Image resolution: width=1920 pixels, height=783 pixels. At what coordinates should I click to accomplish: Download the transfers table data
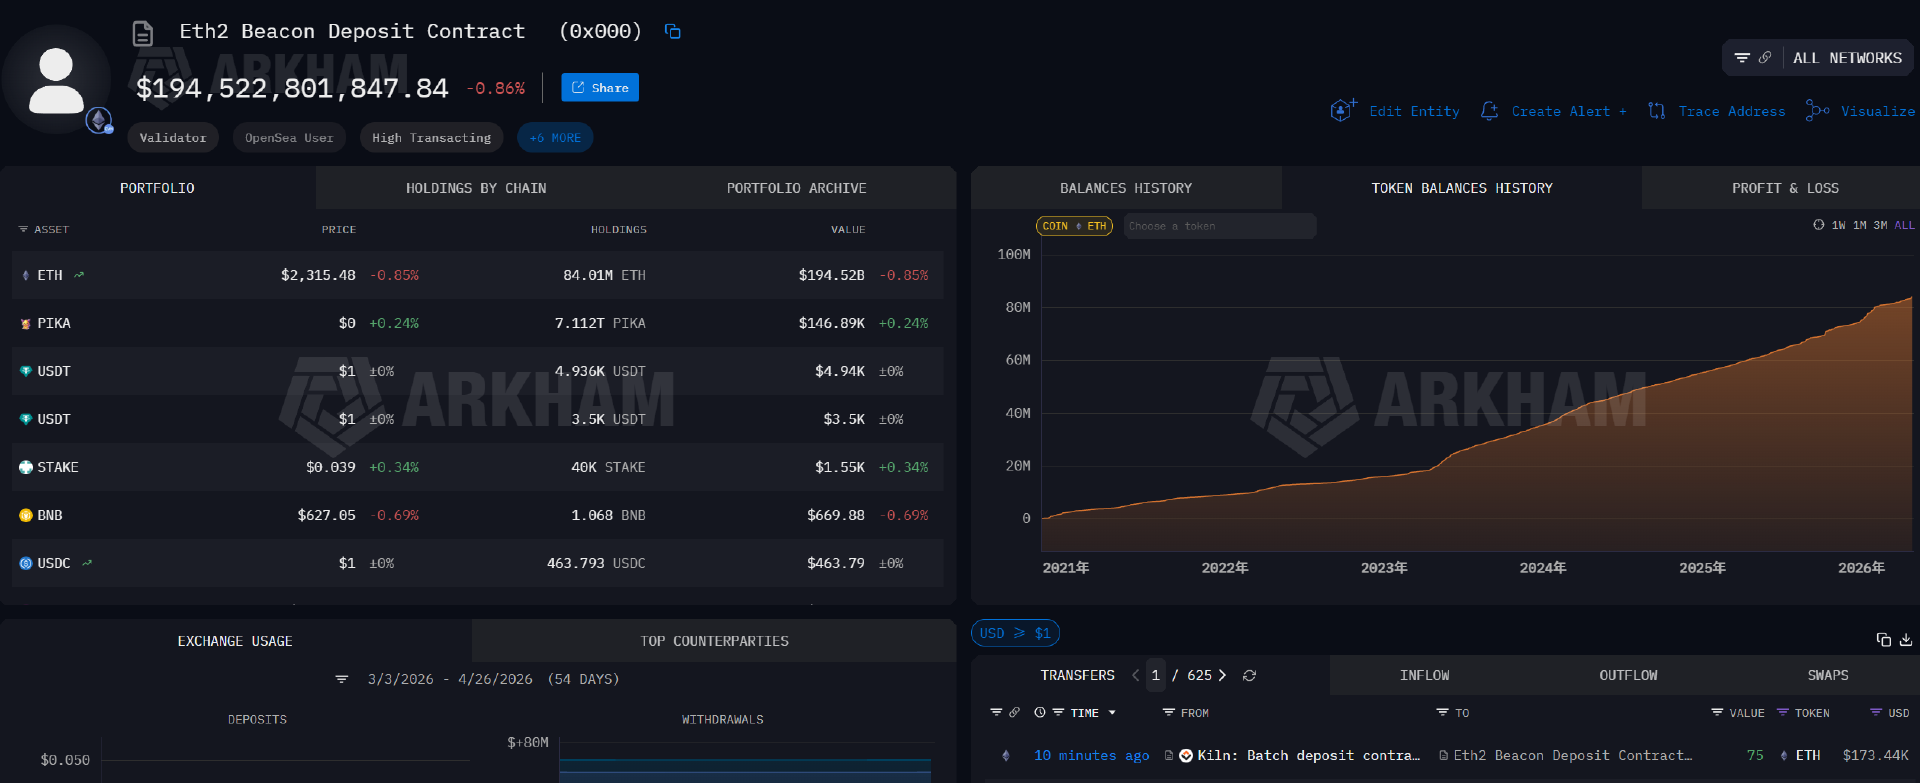tap(1906, 640)
